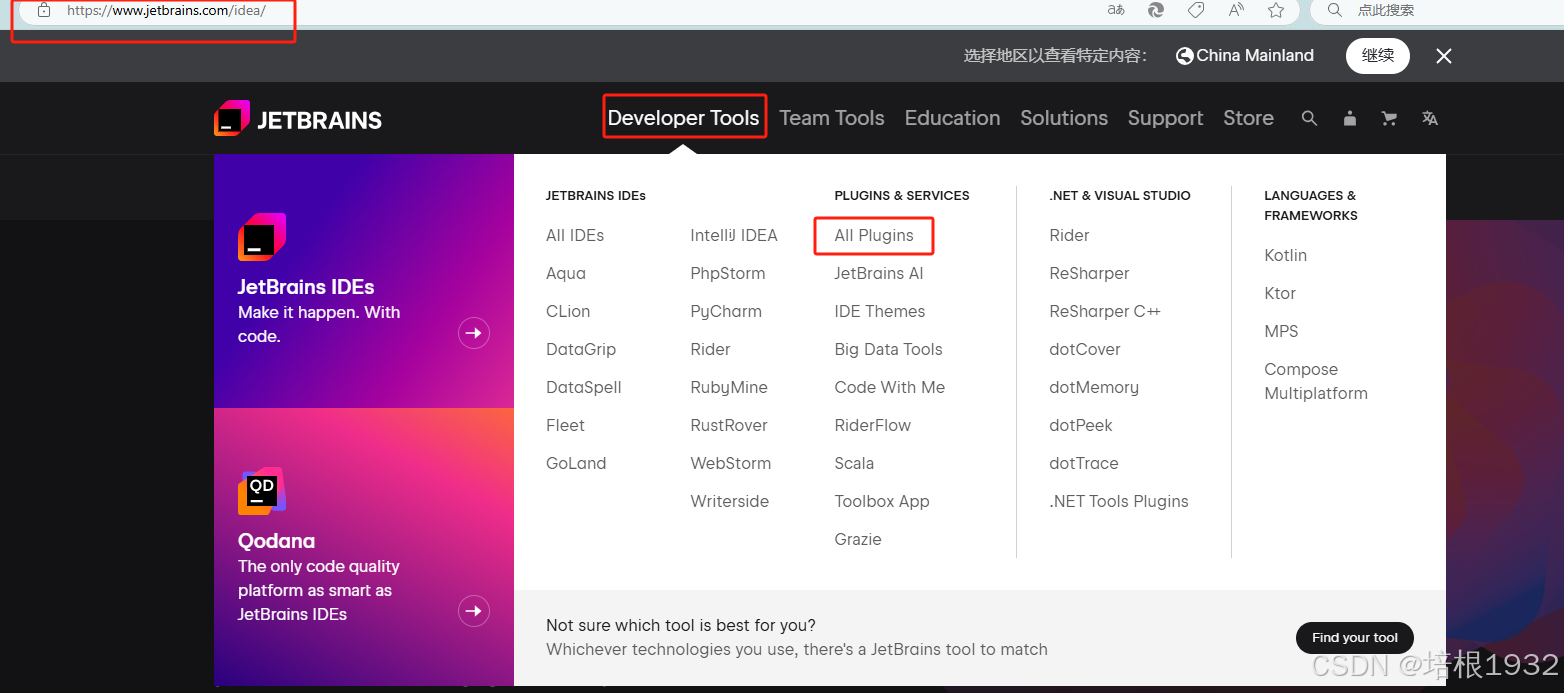1564x693 pixels.
Task: Open the site search magnifier icon
Action: click(1309, 118)
